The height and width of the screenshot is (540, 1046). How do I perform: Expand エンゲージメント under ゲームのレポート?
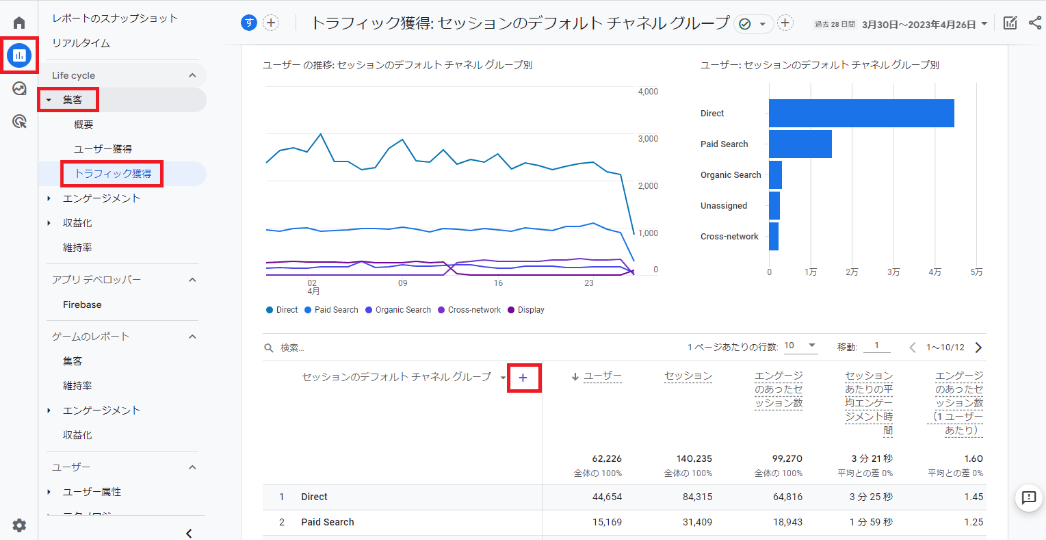pos(49,411)
